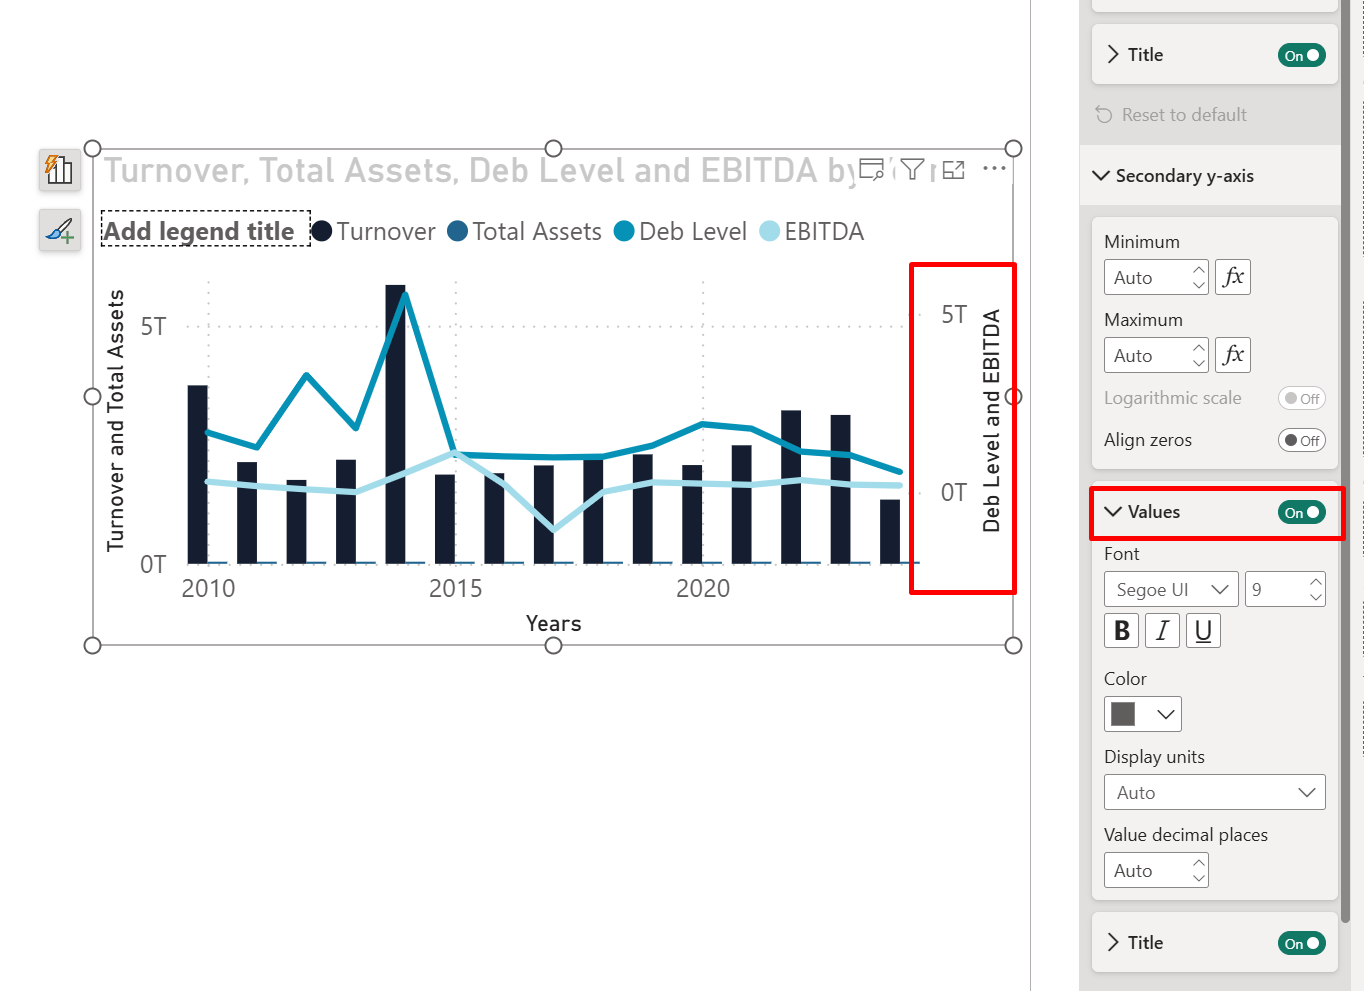The image size is (1364, 991).
Task: Enable the Align zeros toggle
Action: click(1301, 440)
